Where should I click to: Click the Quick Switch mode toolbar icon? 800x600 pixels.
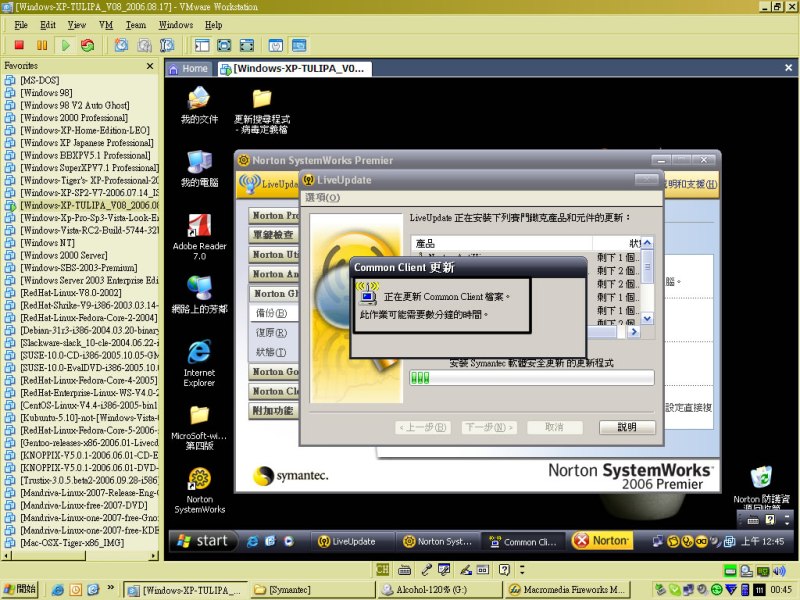tap(247, 45)
